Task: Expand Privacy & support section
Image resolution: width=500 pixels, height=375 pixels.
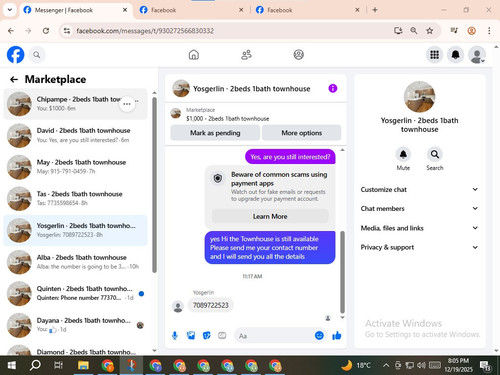Action: 419,247
